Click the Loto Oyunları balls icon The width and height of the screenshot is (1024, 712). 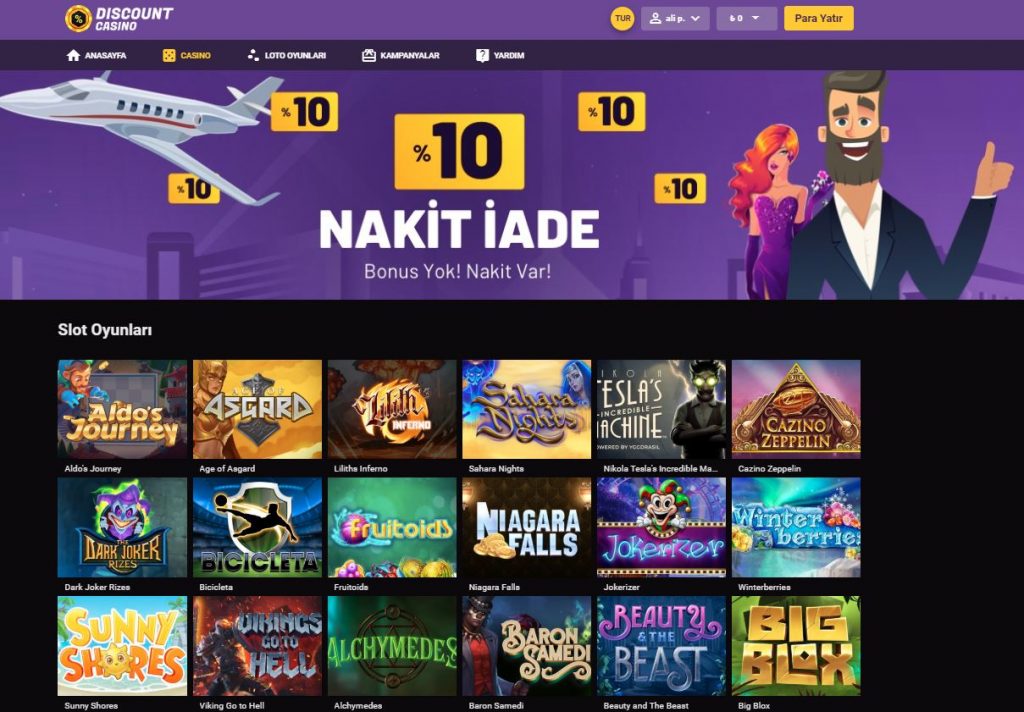253,56
